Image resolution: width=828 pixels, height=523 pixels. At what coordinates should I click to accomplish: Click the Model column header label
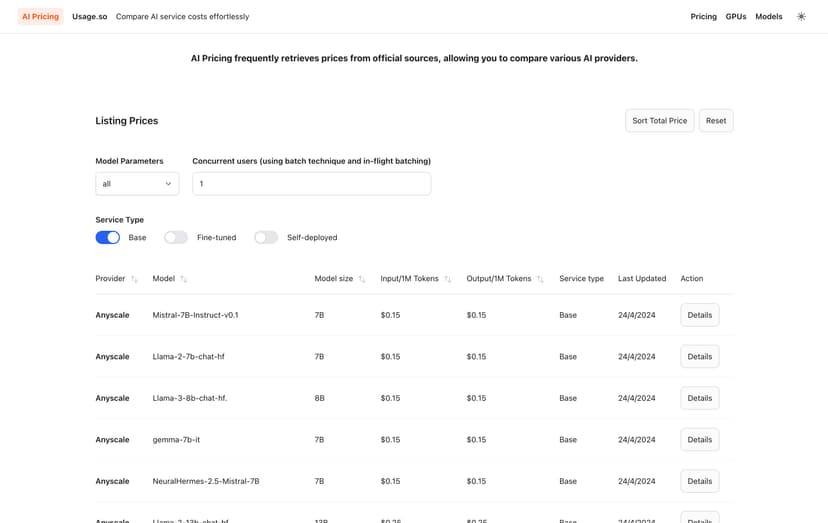(164, 278)
